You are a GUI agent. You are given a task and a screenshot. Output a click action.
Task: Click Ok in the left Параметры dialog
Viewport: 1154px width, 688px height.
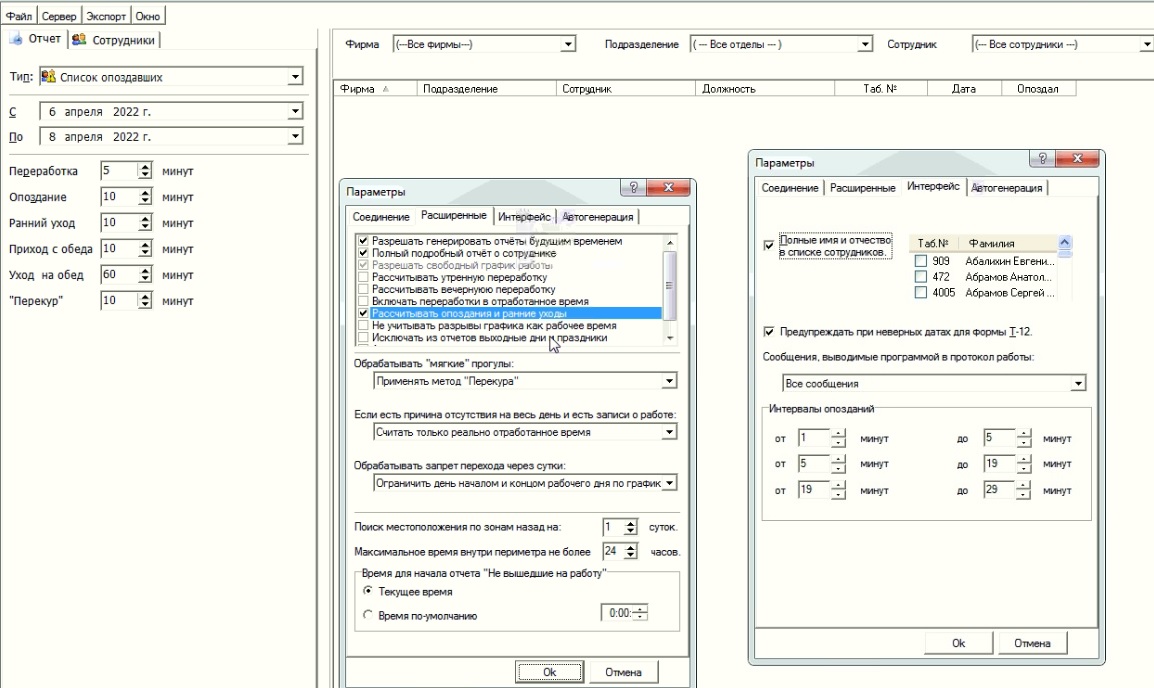(x=549, y=672)
